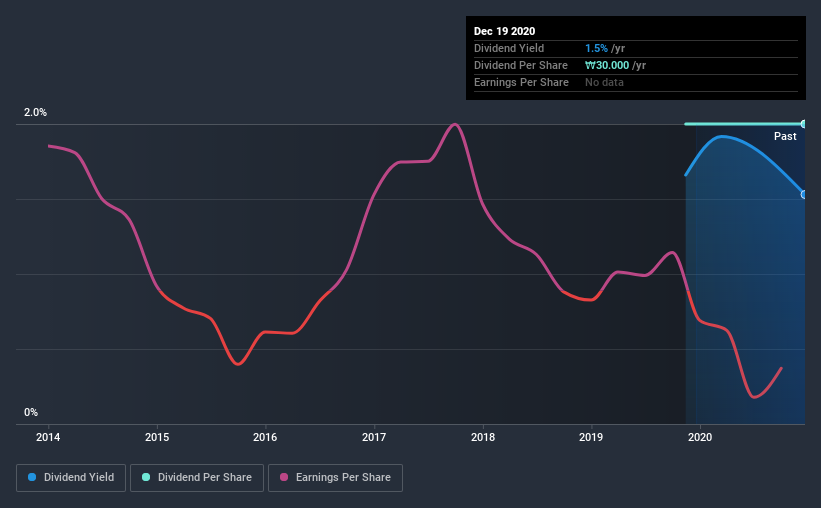This screenshot has width=821, height=508.
Task: Toggle the Earnings Per Share legend button
Action: (x=335, y=478)
